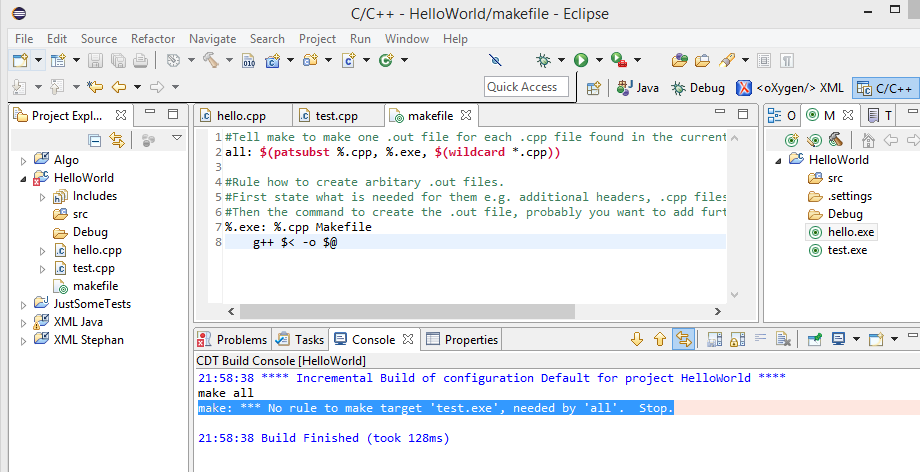Click the Debug bug icon in toolbar

coord(543,60)
